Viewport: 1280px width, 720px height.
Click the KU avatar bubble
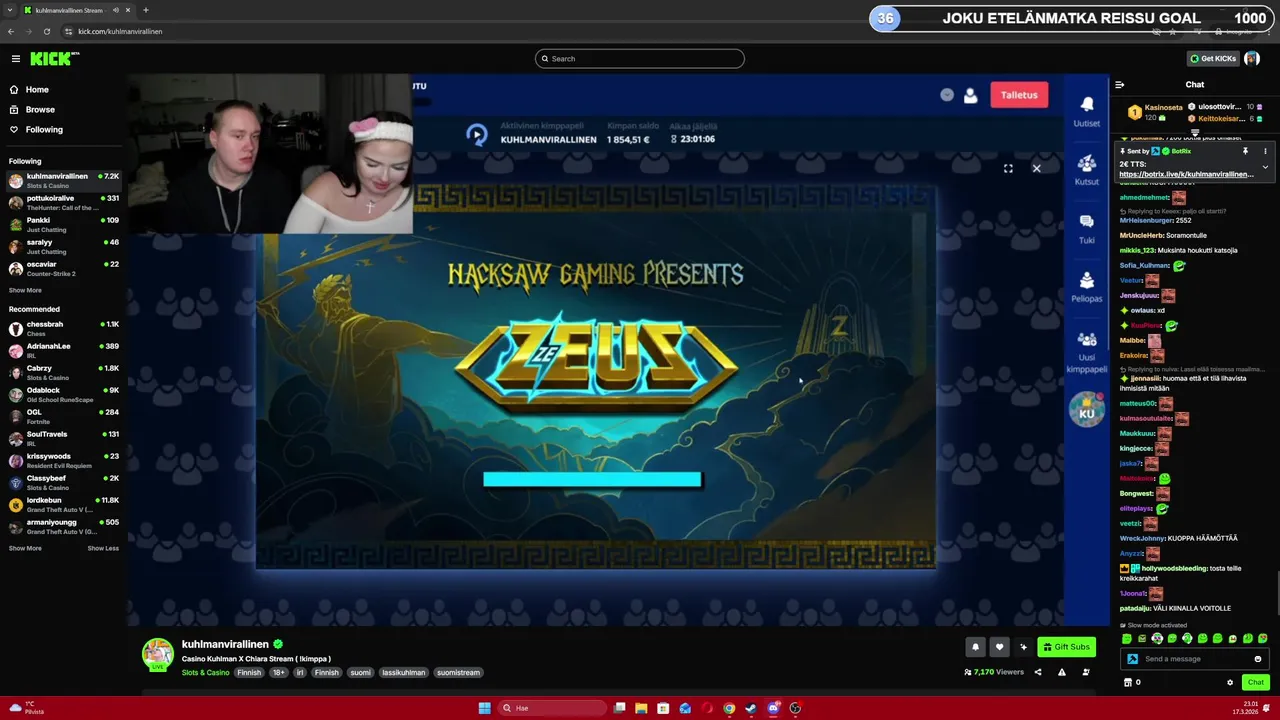pos(1087,410)
